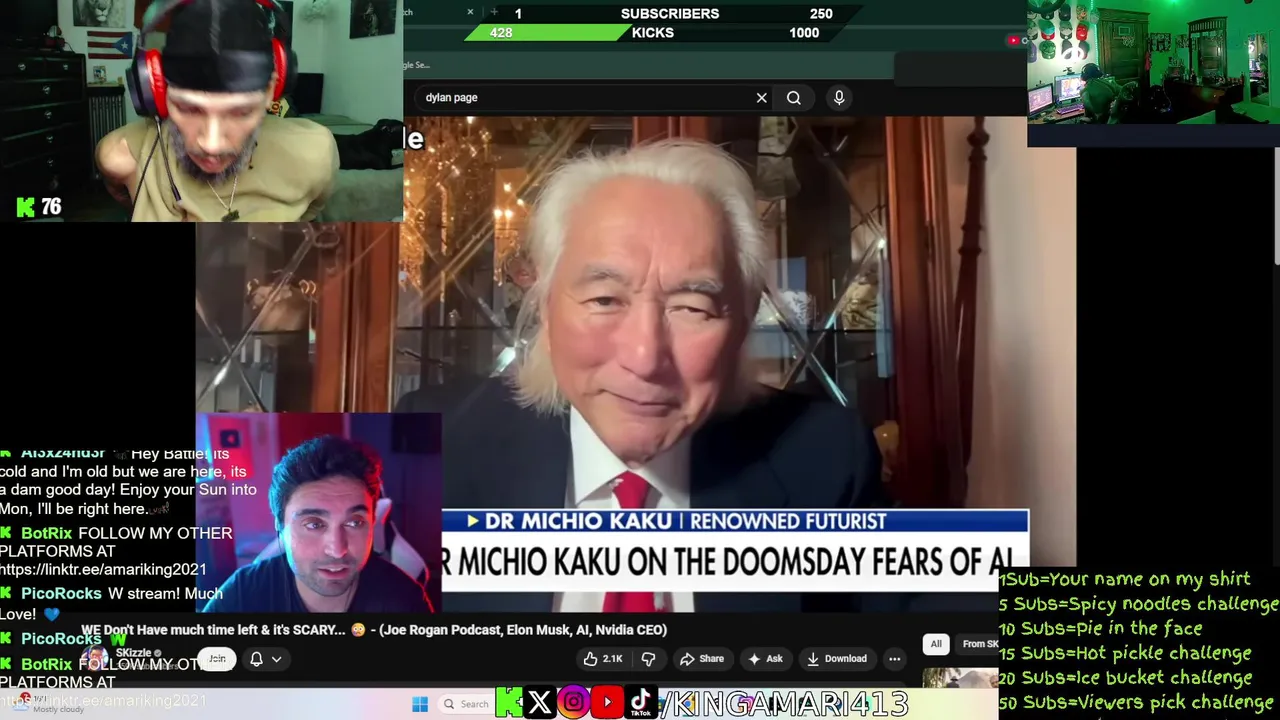
Task: Close the browser tab with X
Action: [470, 12]
